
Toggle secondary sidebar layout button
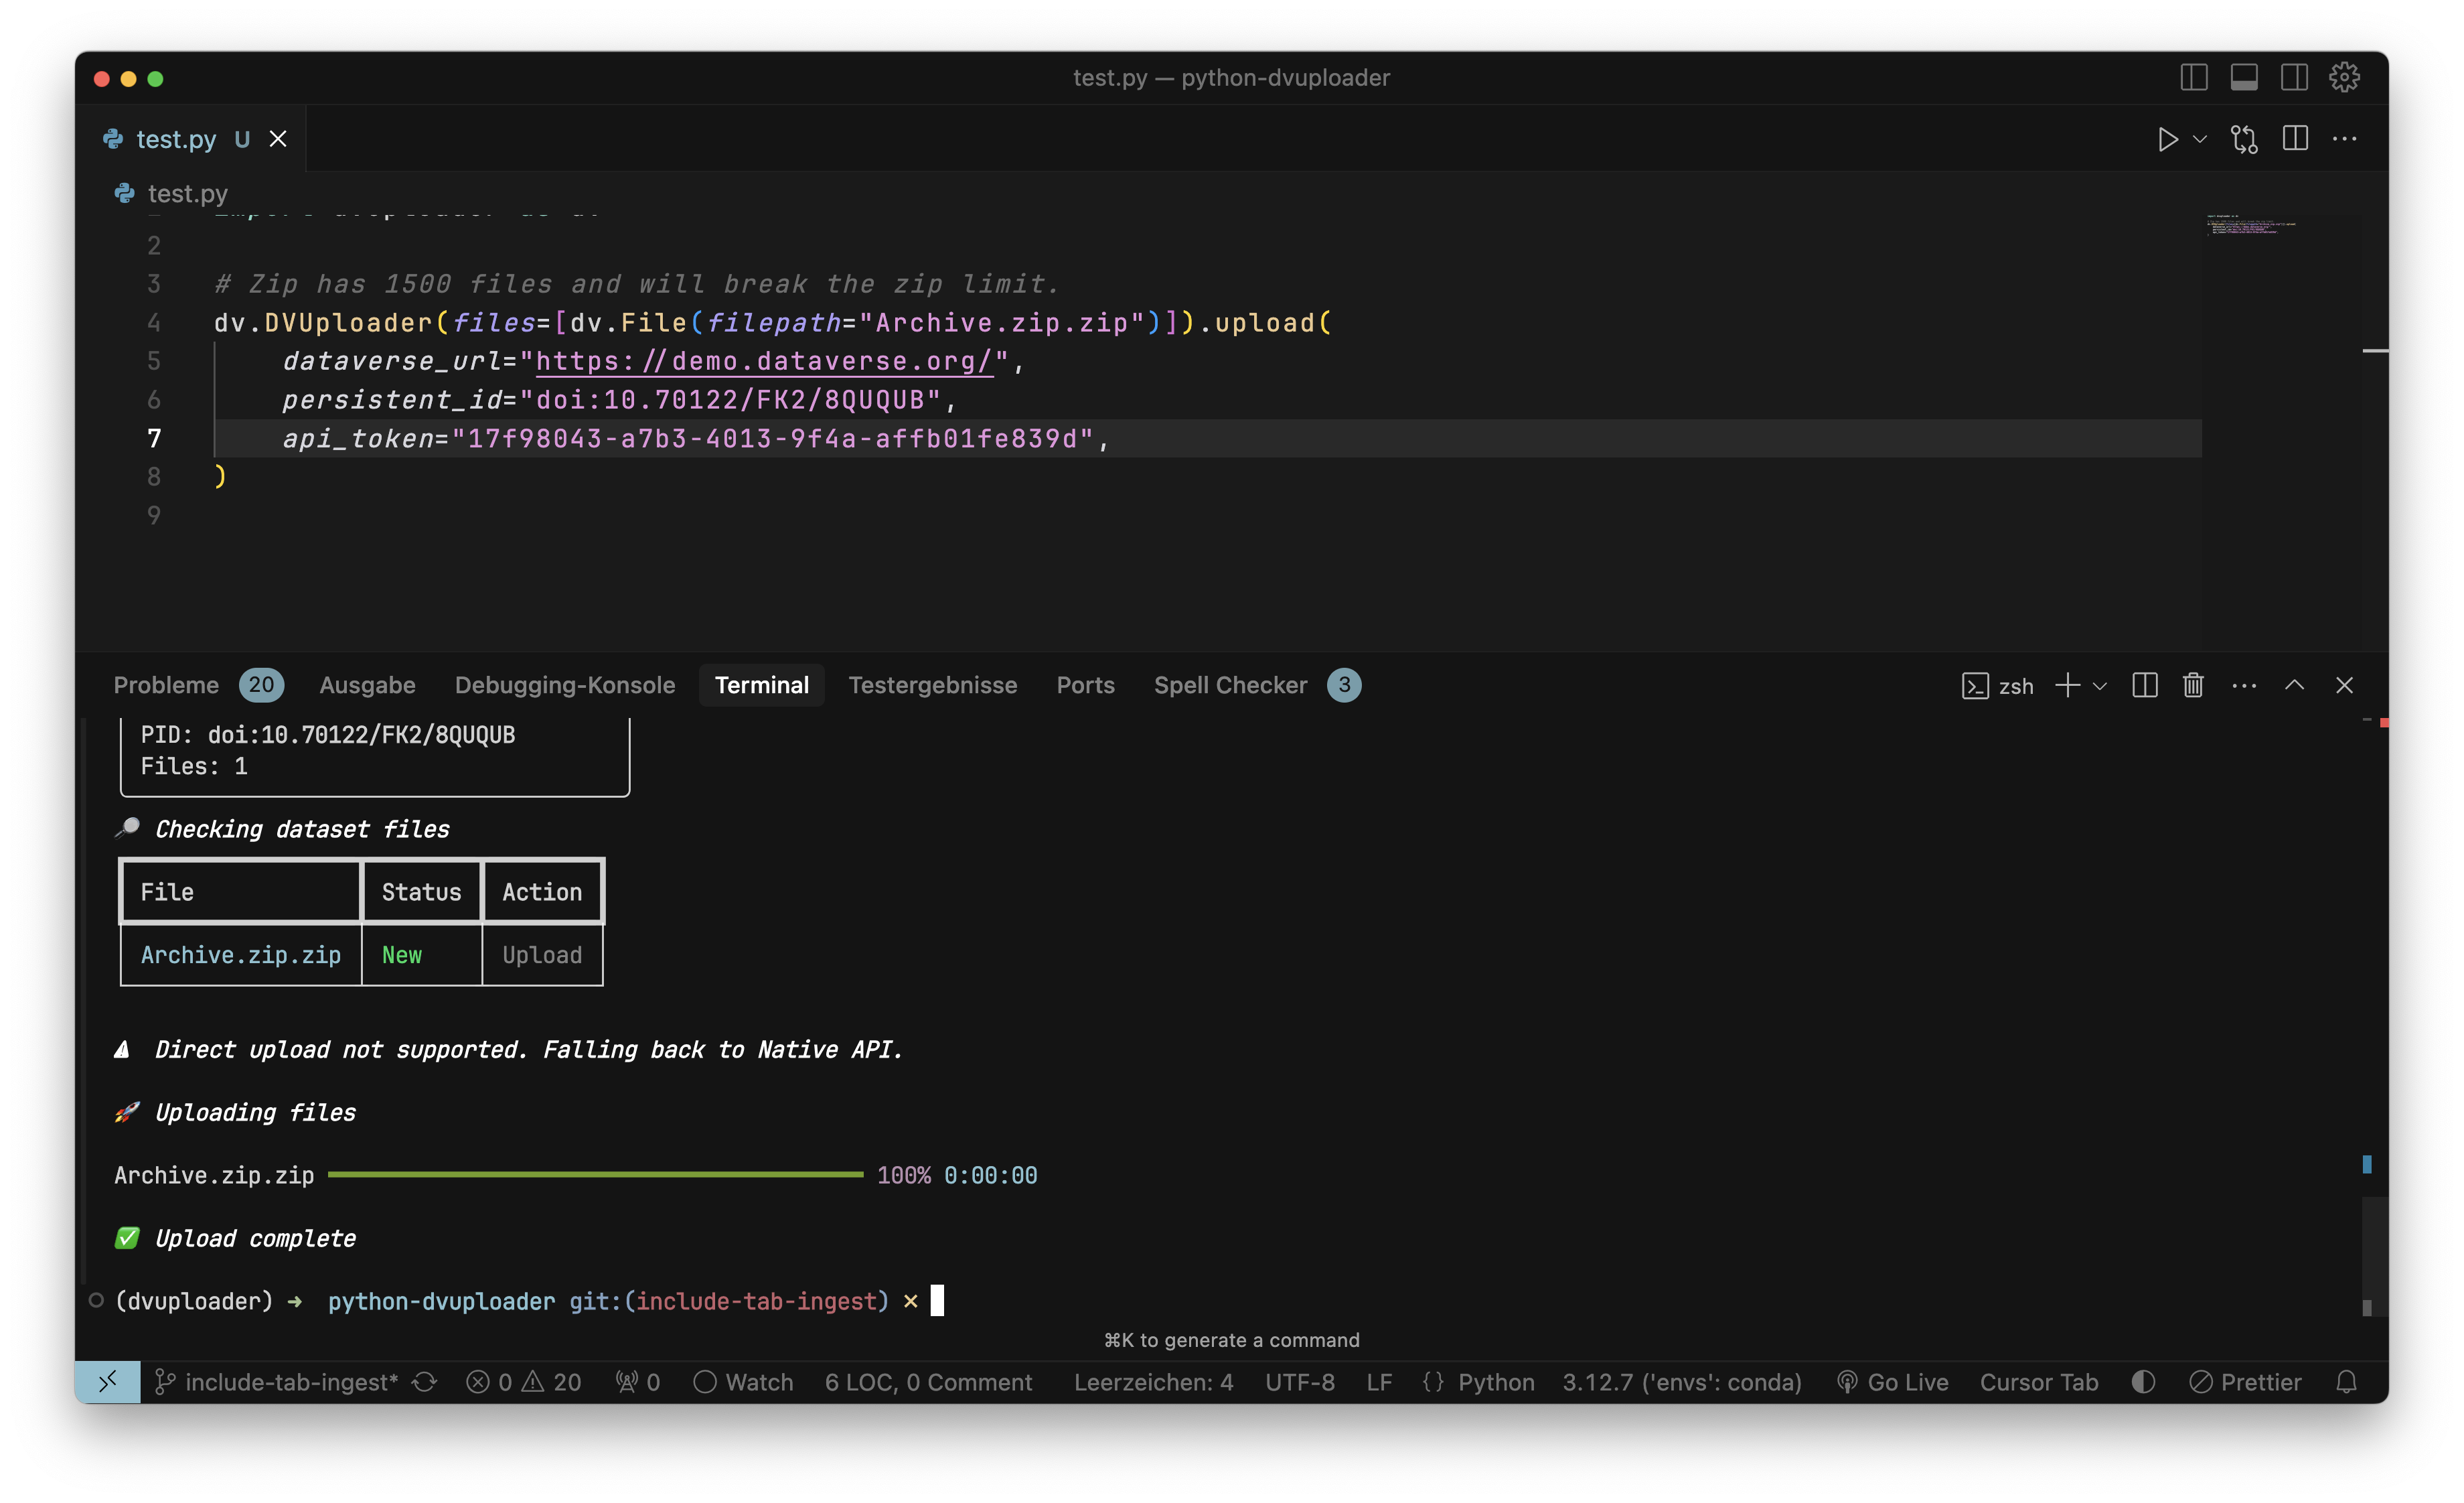click(x=2294, y=77)
